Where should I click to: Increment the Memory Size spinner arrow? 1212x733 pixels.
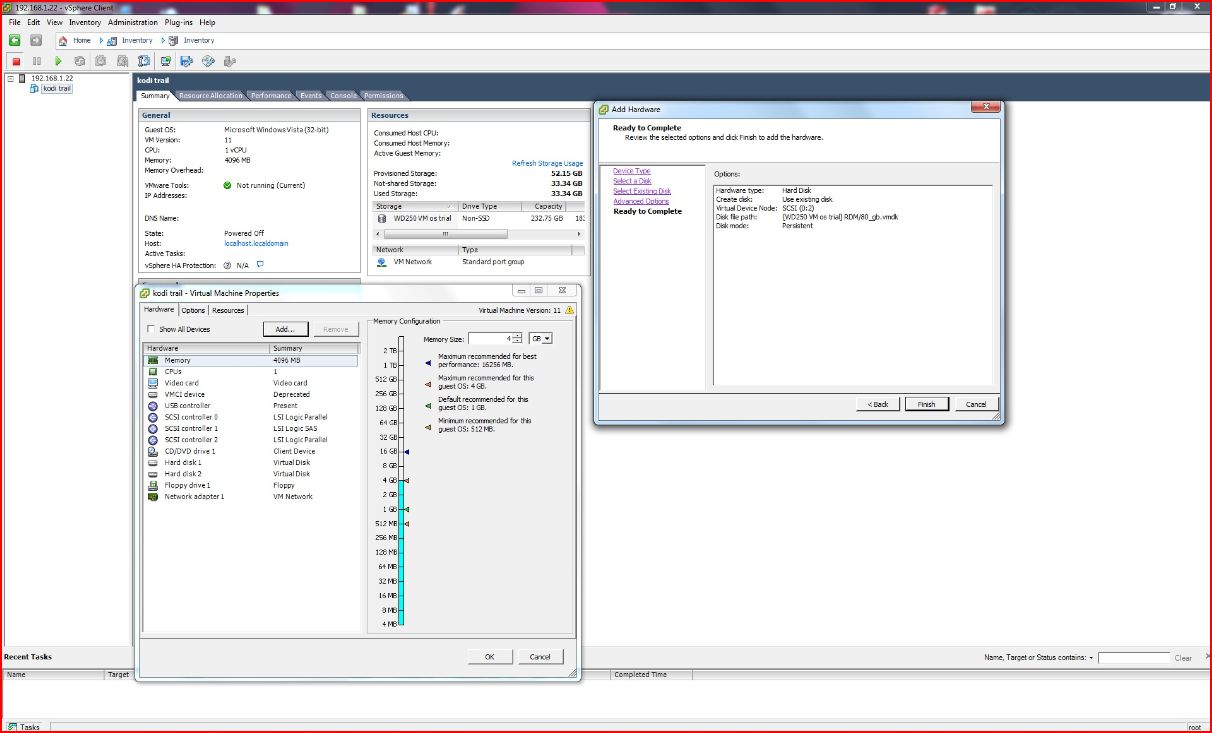(517, 336)
